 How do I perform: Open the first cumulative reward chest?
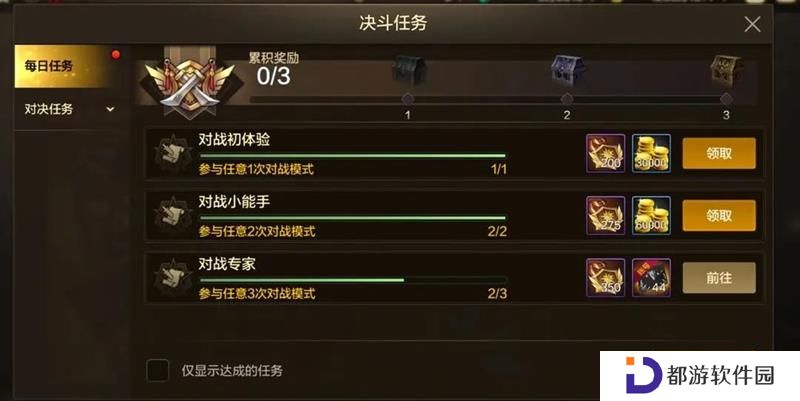tap(408, 70)
